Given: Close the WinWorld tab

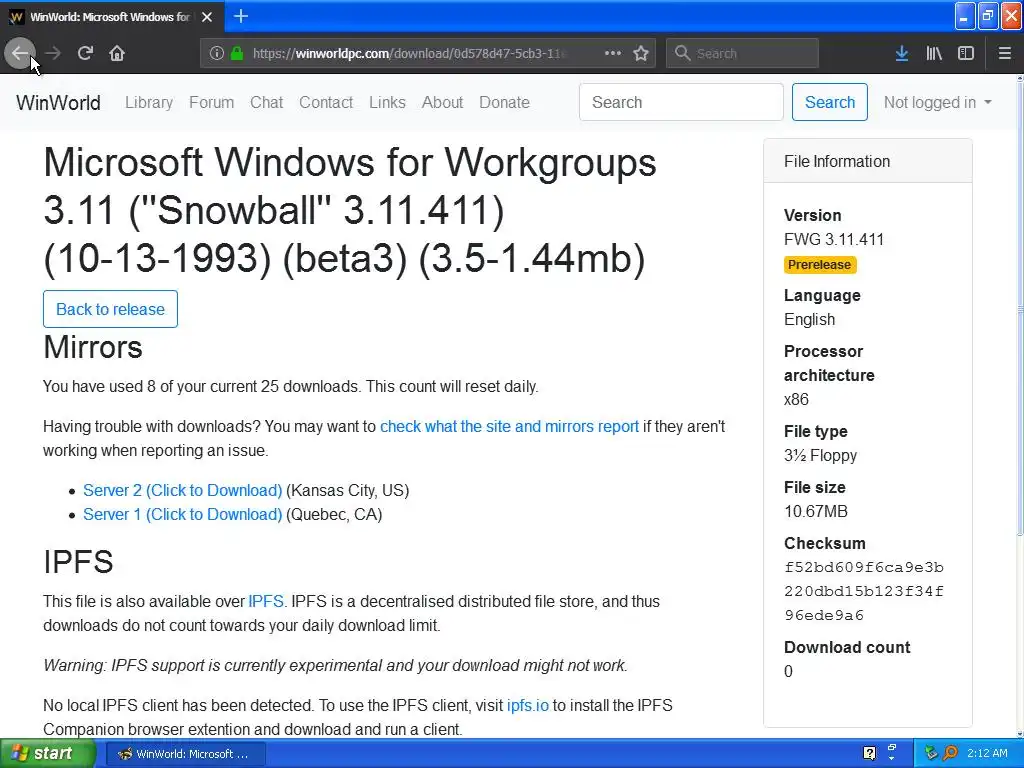Looking at the screenshot, I should pyautogui.click(x=207, y=17).
